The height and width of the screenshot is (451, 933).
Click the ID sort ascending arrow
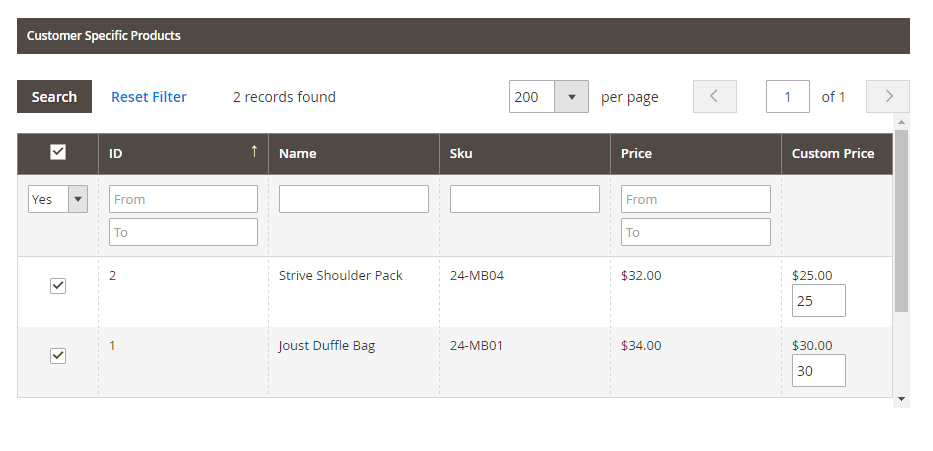click(x=254, y=152)
